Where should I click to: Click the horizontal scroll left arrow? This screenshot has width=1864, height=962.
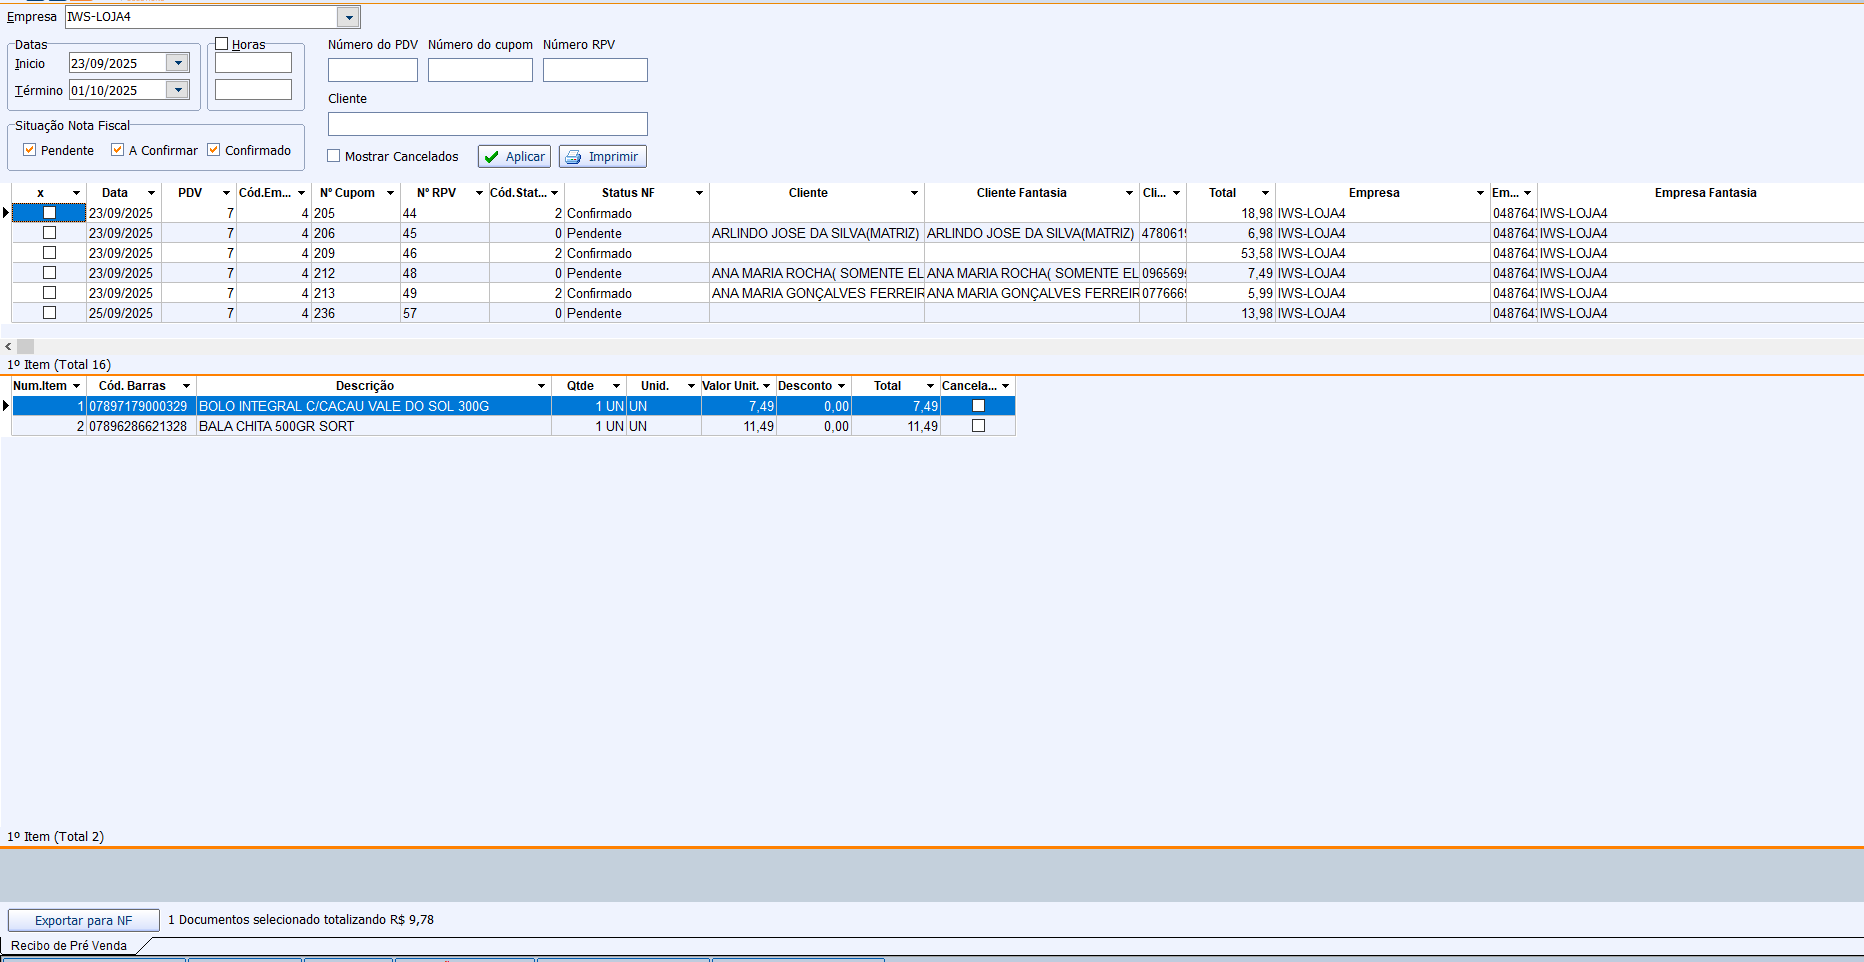(x=9, y=346)
